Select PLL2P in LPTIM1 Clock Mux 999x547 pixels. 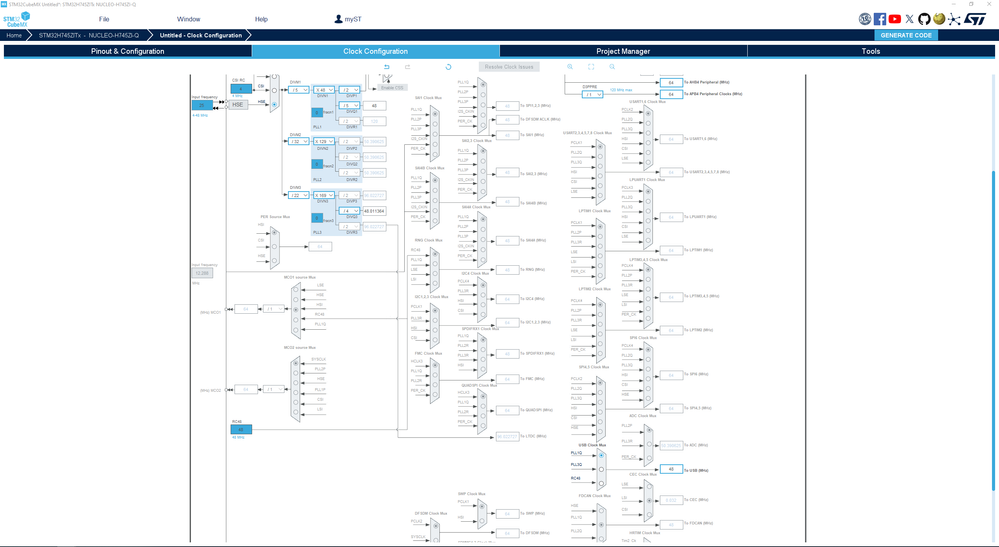tap(600, 236)
